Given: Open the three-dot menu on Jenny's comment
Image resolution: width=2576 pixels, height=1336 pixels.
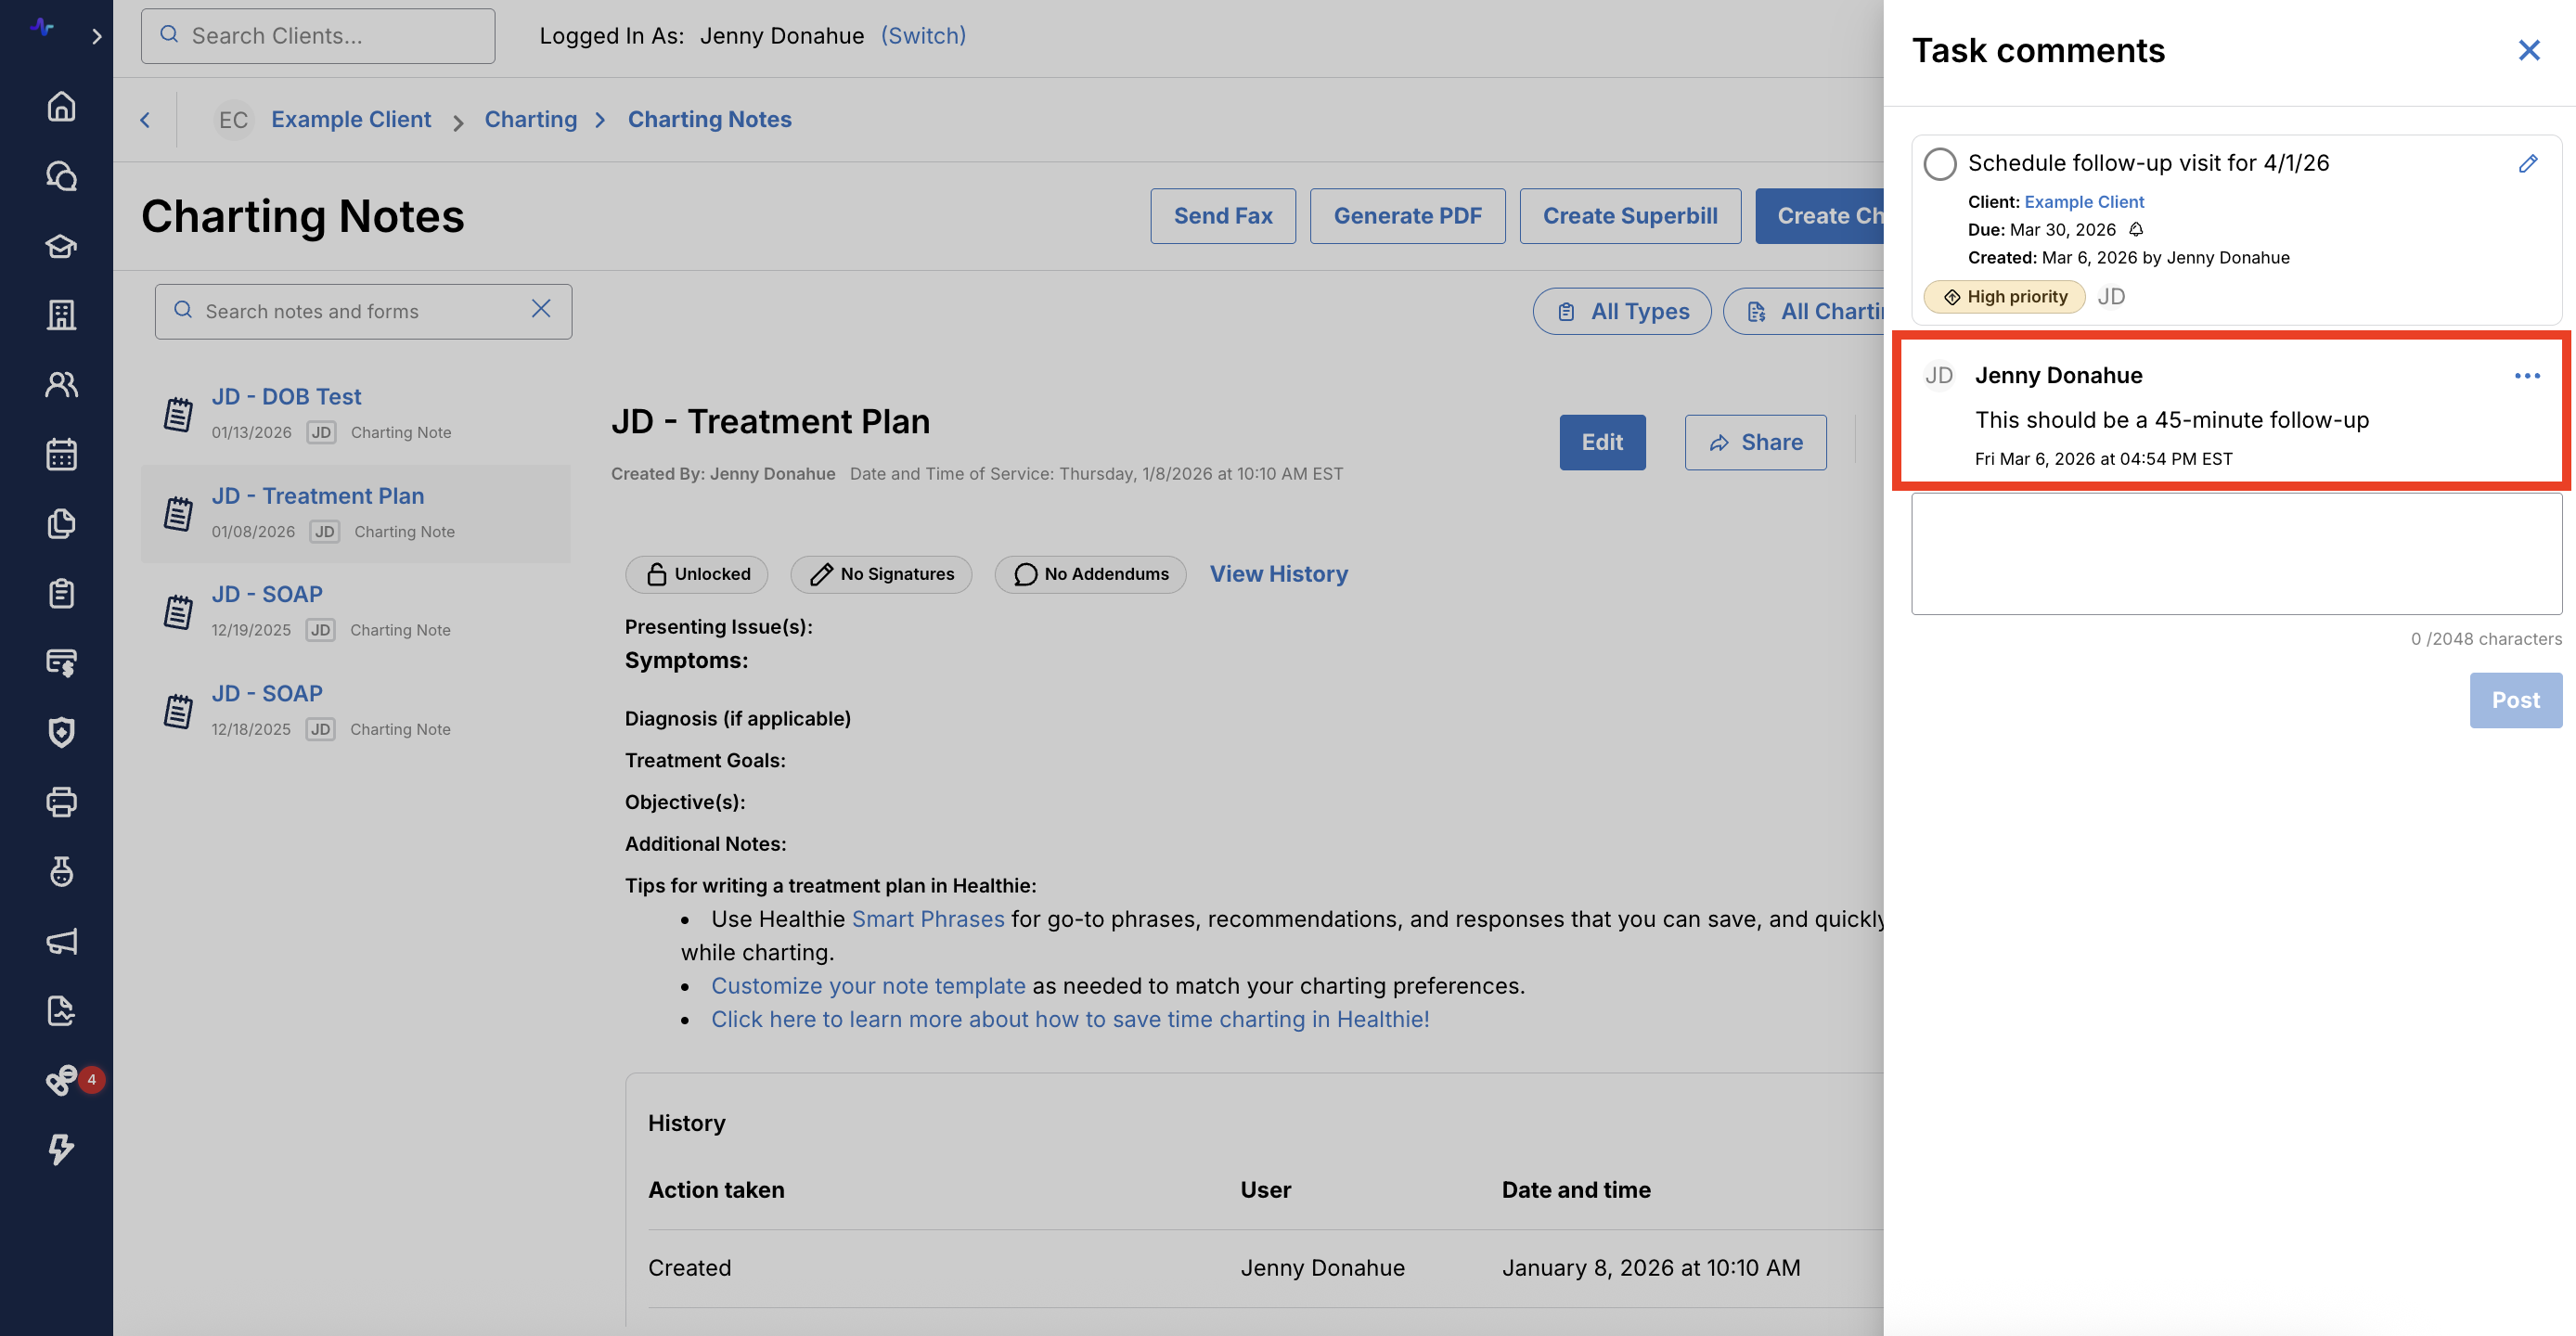Looking at the screenshot, I should (2526, 376).
